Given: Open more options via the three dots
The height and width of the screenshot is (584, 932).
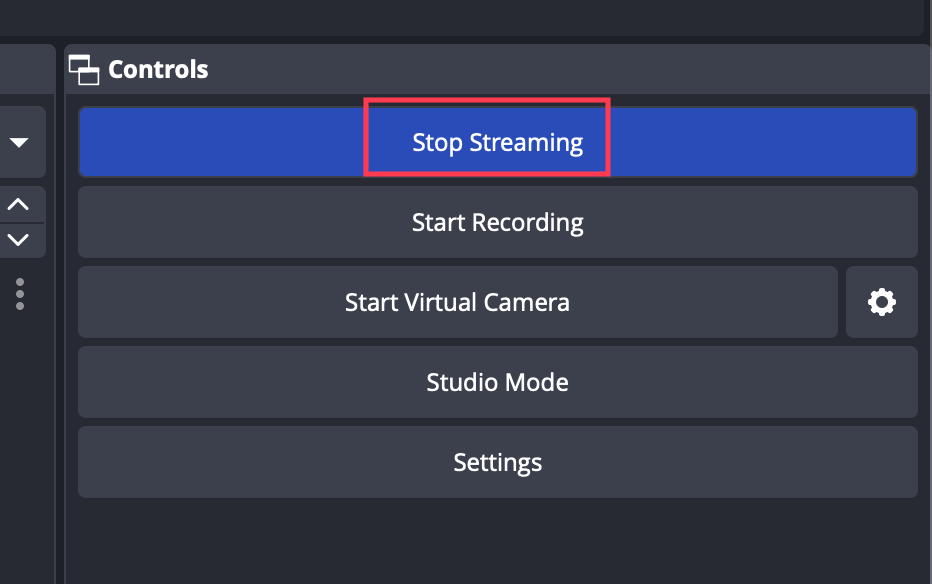Looking at the screenshot, I should pos(20,294).
